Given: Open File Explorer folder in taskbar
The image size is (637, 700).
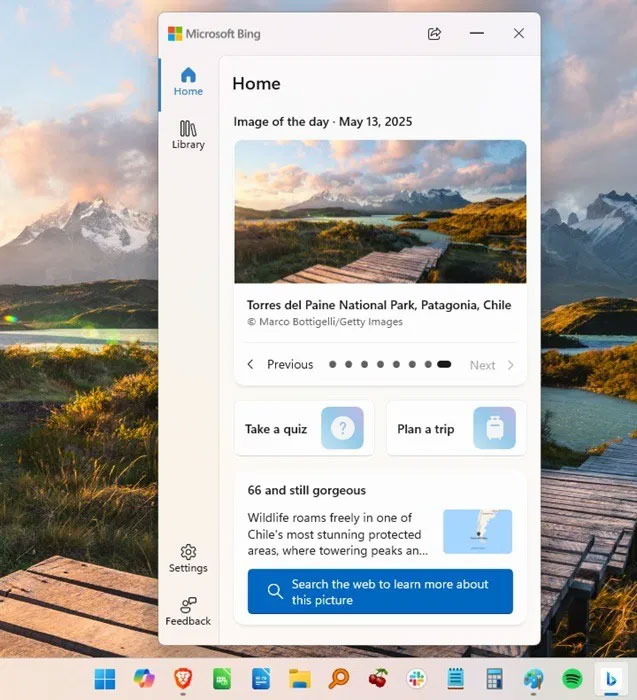Looking at the screenshot, I should pyautogui.click(x=300, y=679).
